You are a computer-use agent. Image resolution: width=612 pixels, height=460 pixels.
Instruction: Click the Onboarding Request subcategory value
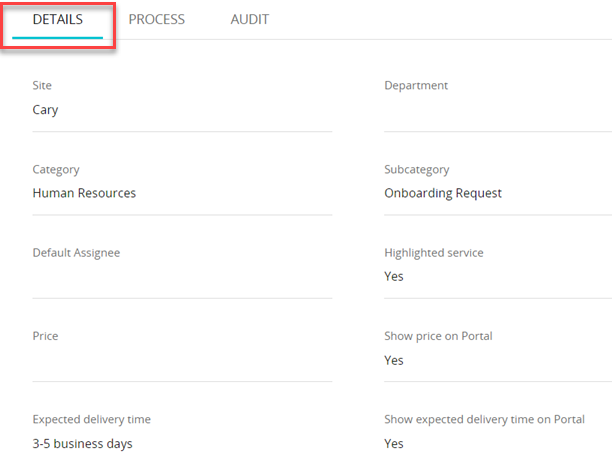pos(442,193)
